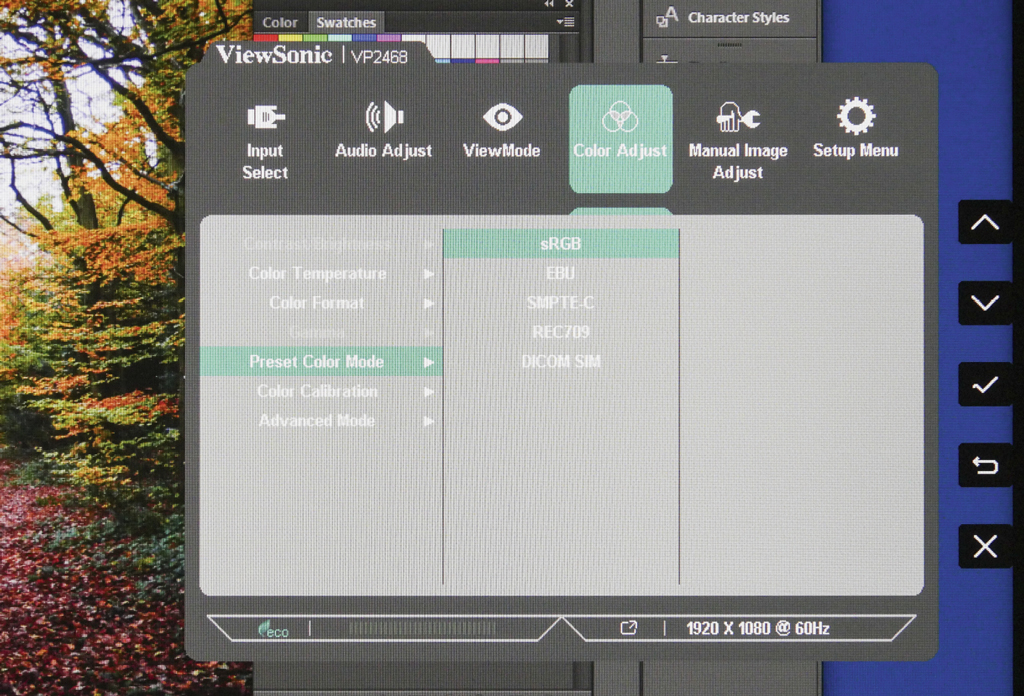Select the DICOM SIM preset option
1024x696 pixels.
tap(561, 362)
